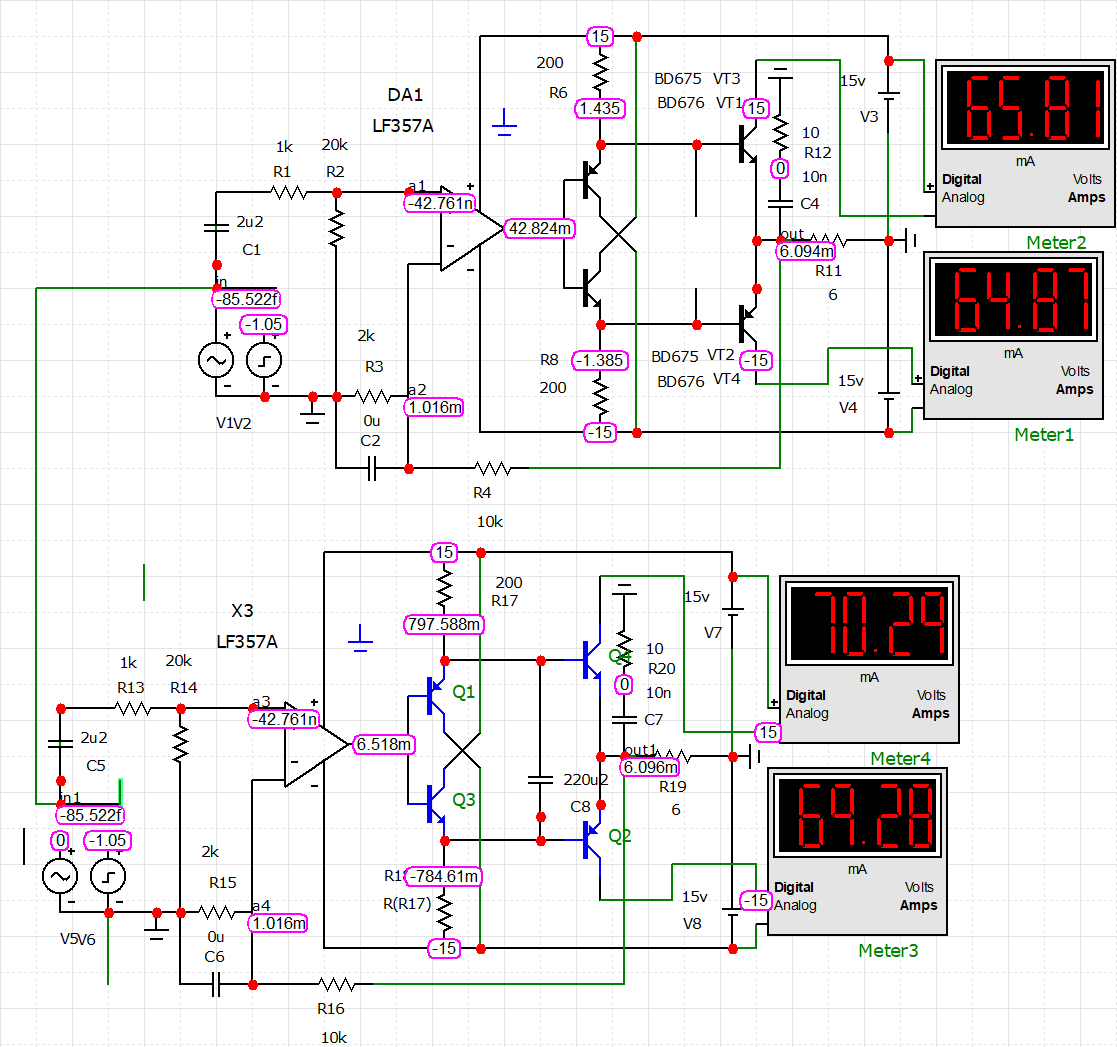Select the DA1 op-amp triangle symbol

(x=470, y=229)
